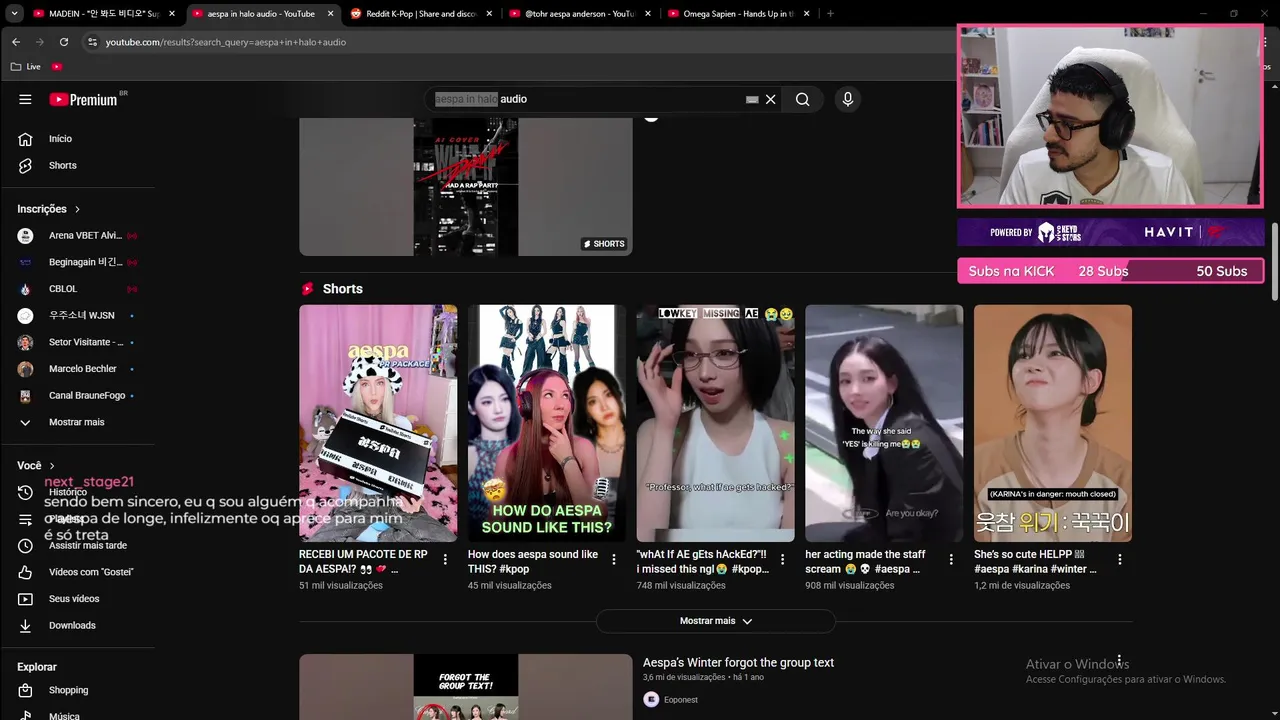This screenshot has width=1280, height=720.
Task: Play the KARINA's in danger short
Action: [1053, 423]
